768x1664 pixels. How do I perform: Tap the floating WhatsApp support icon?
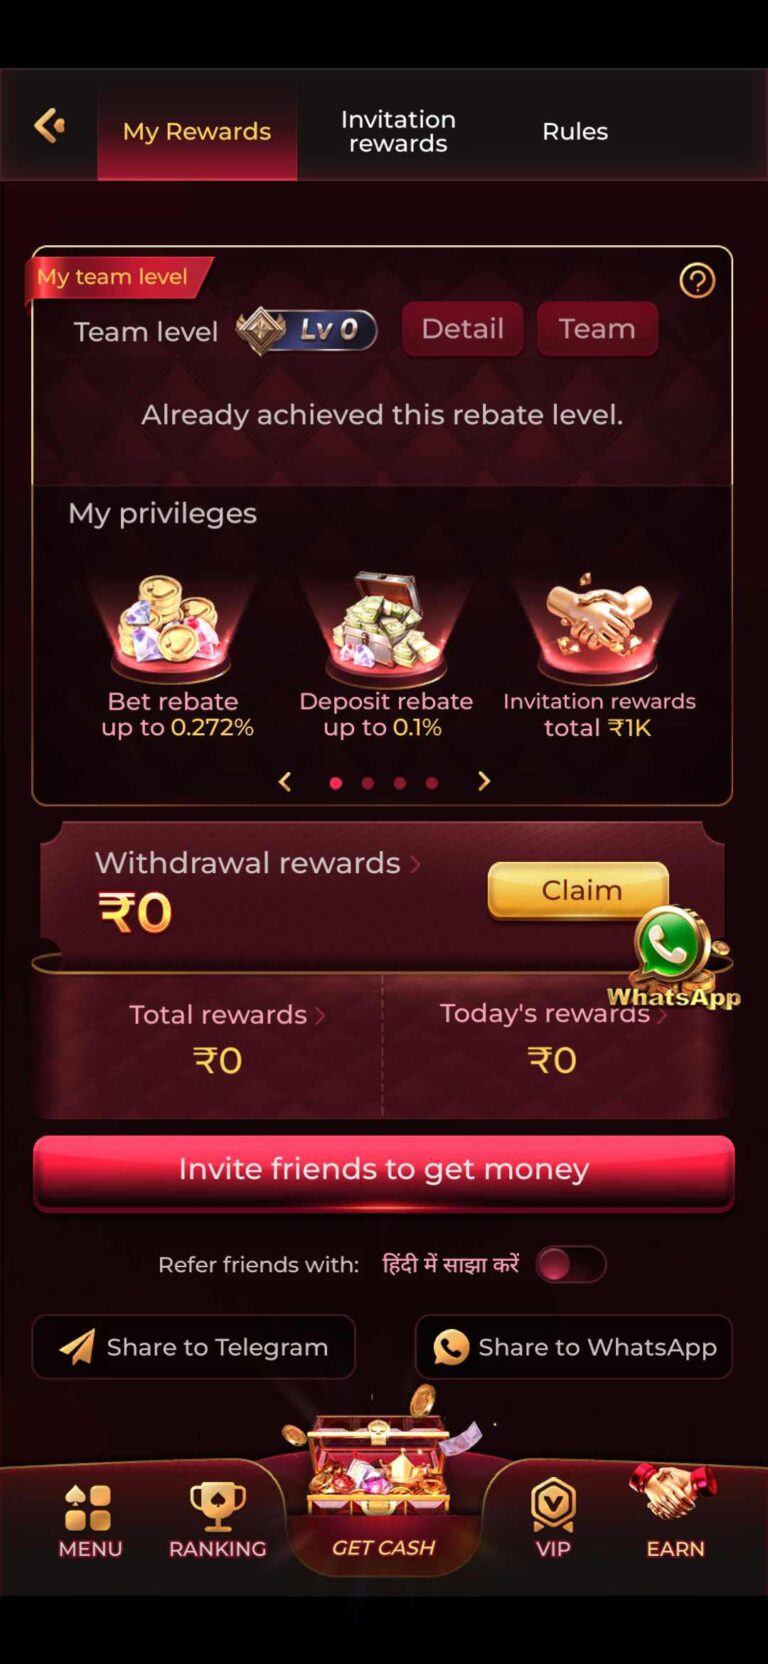click(x=674, y=956)
